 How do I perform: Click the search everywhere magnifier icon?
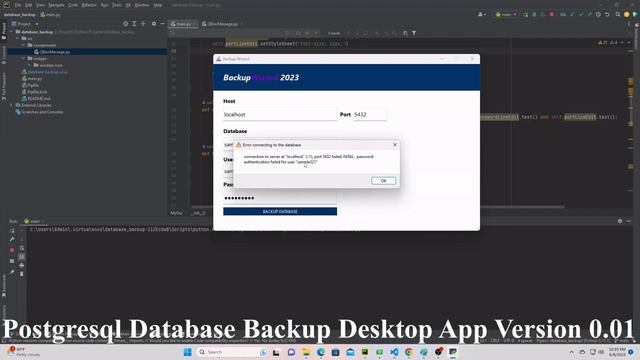pos(618,14)
